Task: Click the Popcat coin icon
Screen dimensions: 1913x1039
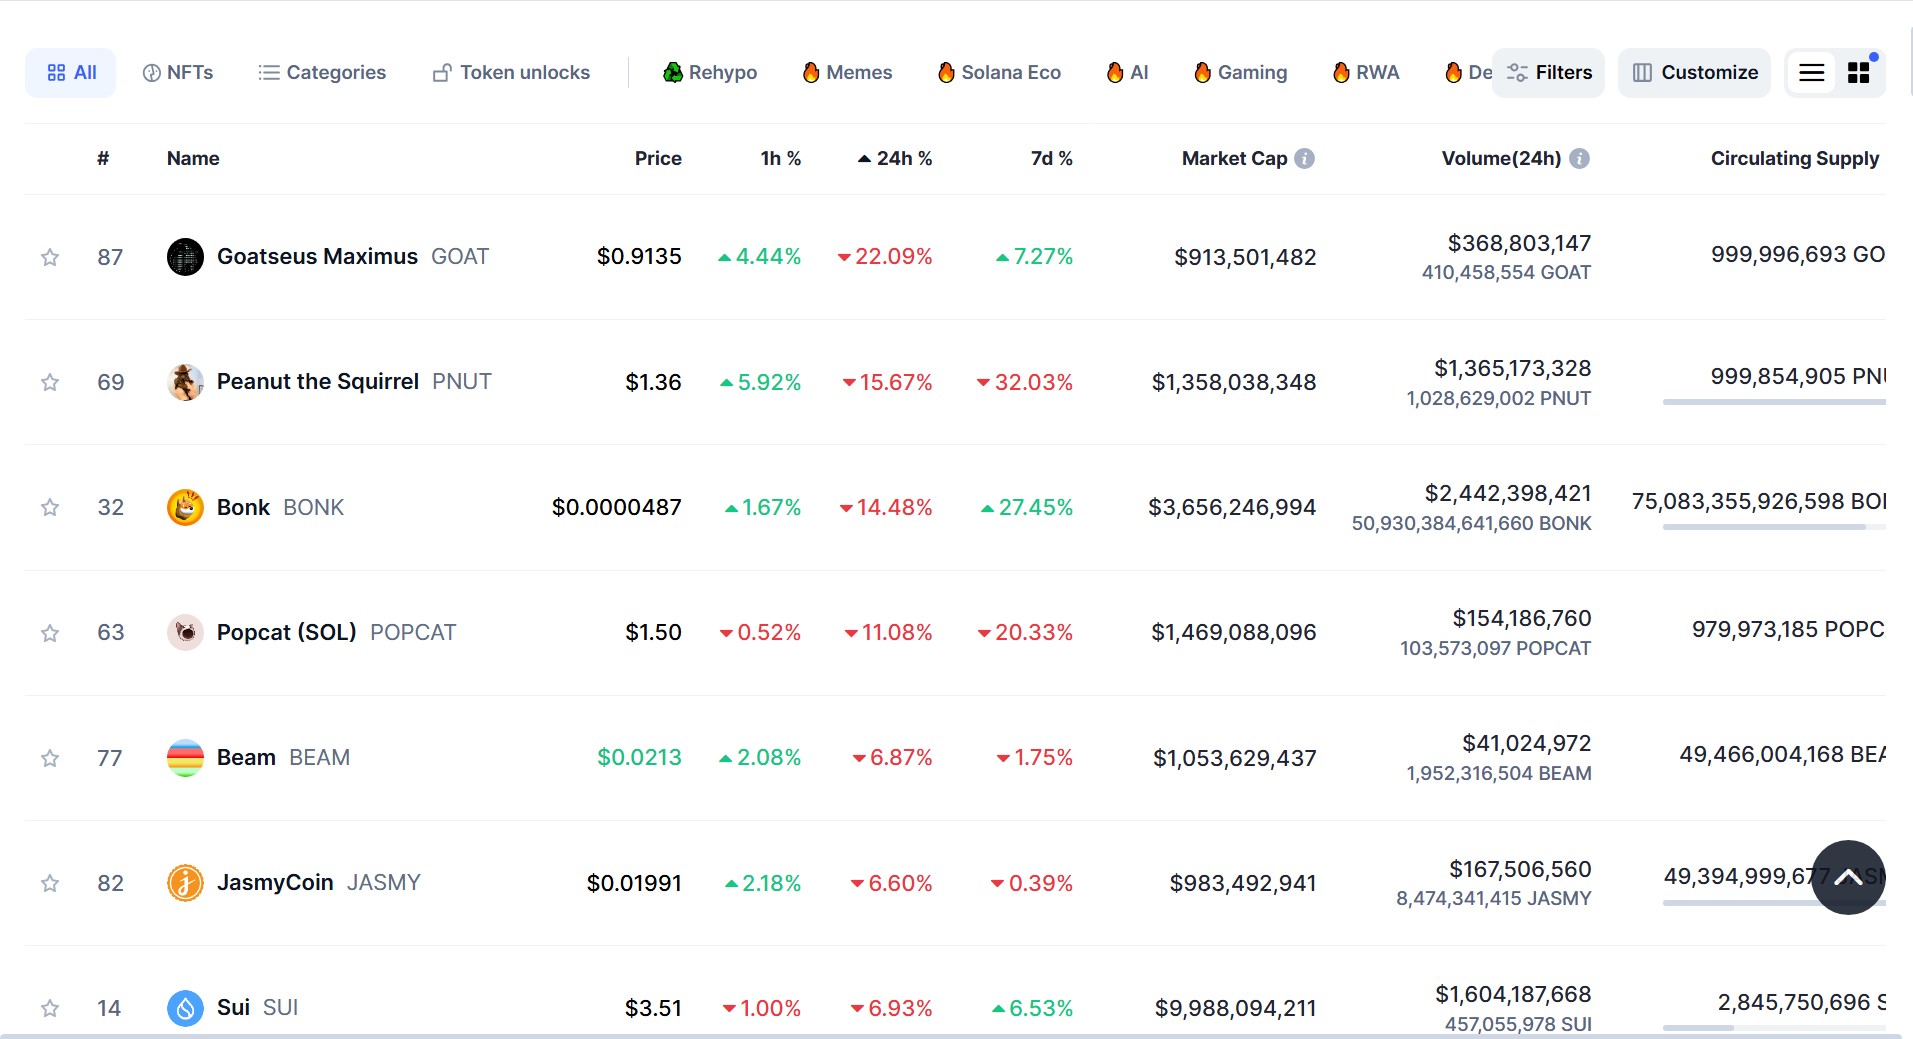Action: (185, 632)
